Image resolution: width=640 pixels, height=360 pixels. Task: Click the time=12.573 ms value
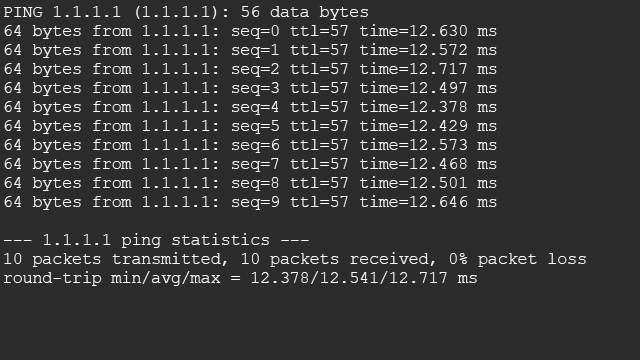click(x=428, y=145)
